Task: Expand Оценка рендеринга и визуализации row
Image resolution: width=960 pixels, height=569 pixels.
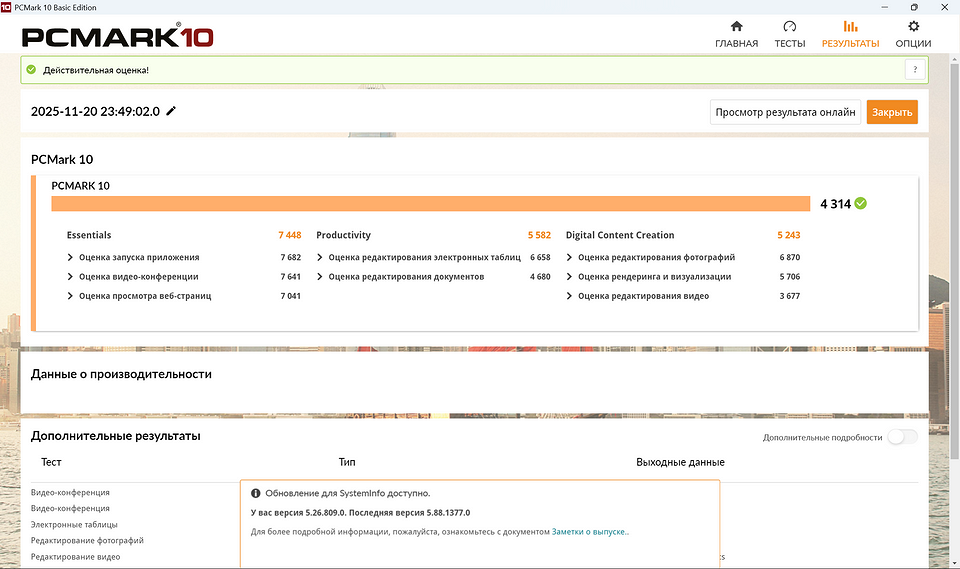Action: (569, 277)
